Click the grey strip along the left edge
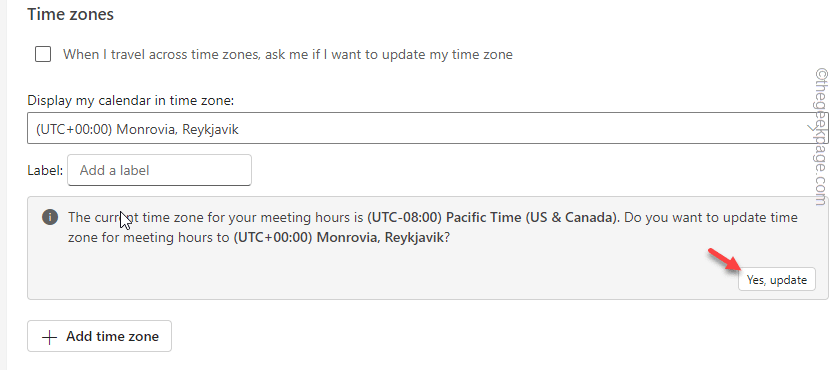The image size is (840, 370). point(3,185)
